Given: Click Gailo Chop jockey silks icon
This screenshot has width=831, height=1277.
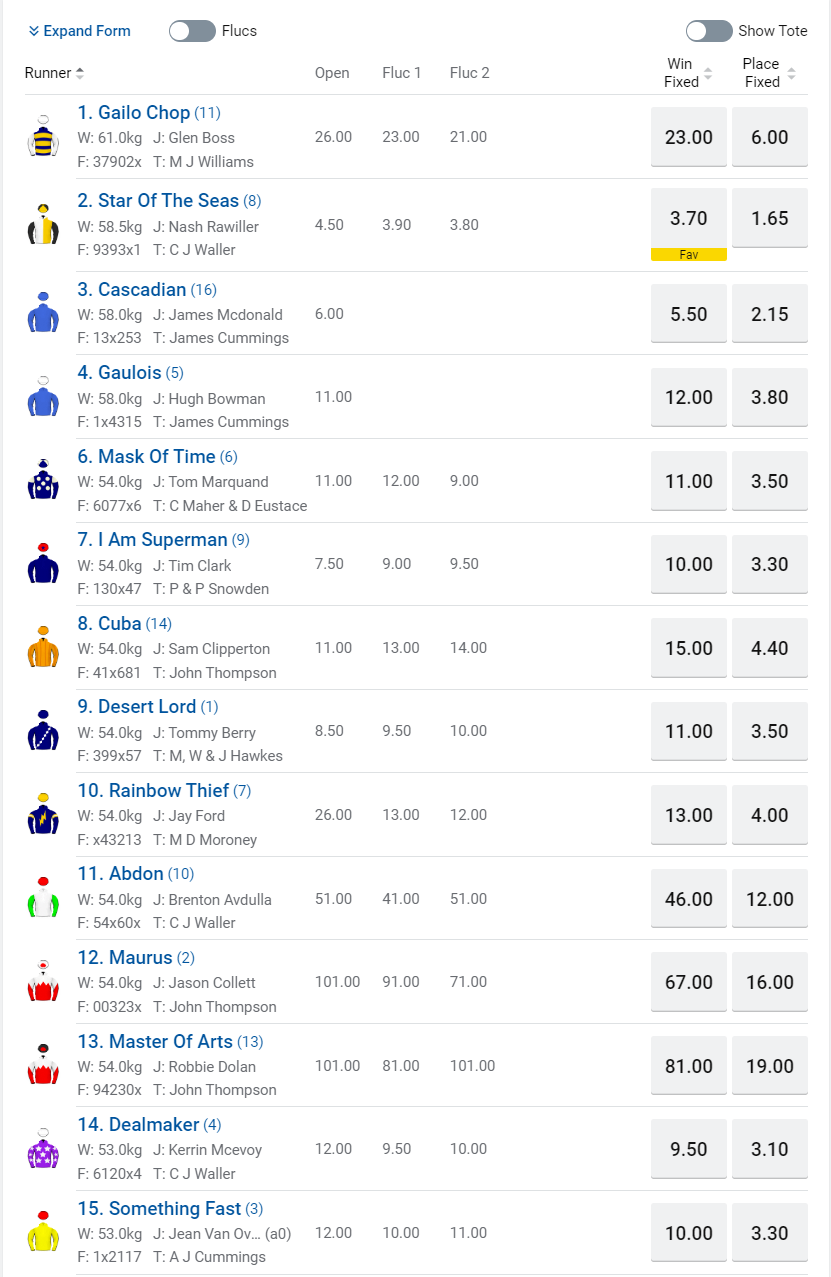Looking at the screenshot, I should 43,137.
